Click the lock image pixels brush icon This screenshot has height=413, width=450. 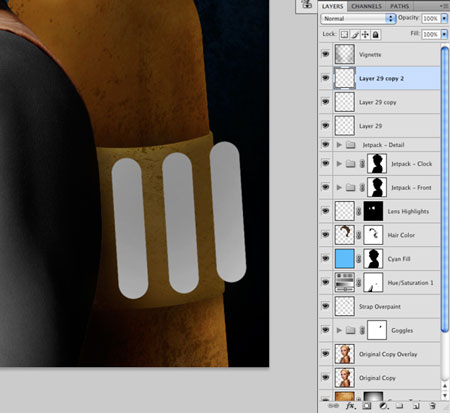point(355,35)
